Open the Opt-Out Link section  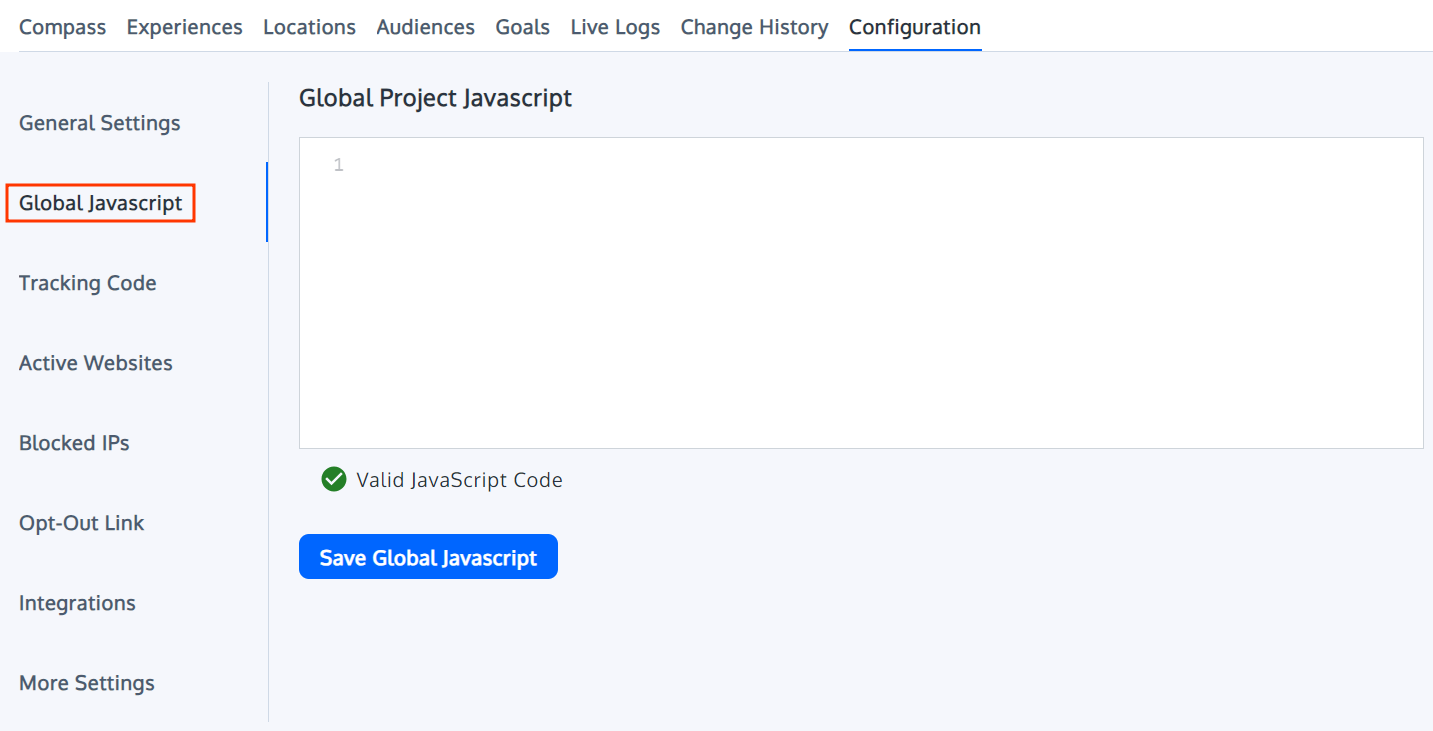tap(81, 522)
